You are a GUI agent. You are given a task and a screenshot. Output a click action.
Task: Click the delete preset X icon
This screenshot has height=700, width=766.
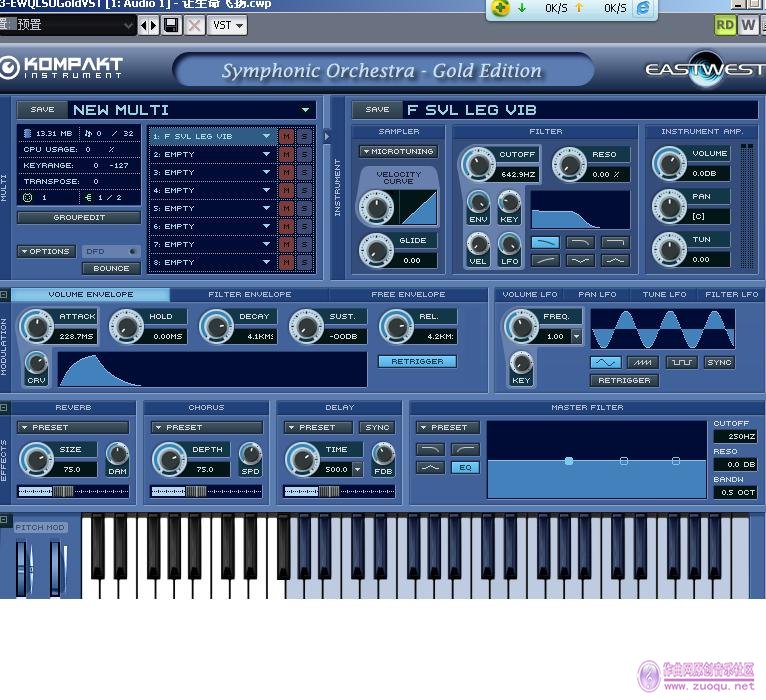tap(194, 25)
